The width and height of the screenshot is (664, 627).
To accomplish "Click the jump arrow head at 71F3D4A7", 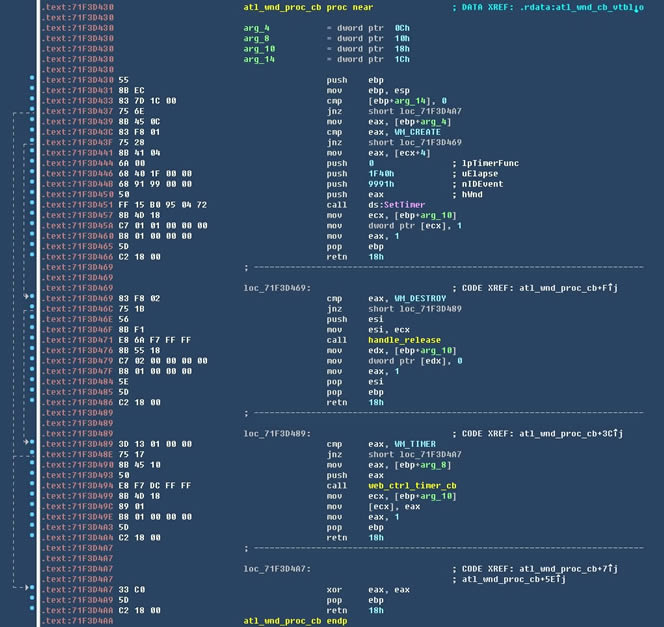I will click(x=27, y=589).
